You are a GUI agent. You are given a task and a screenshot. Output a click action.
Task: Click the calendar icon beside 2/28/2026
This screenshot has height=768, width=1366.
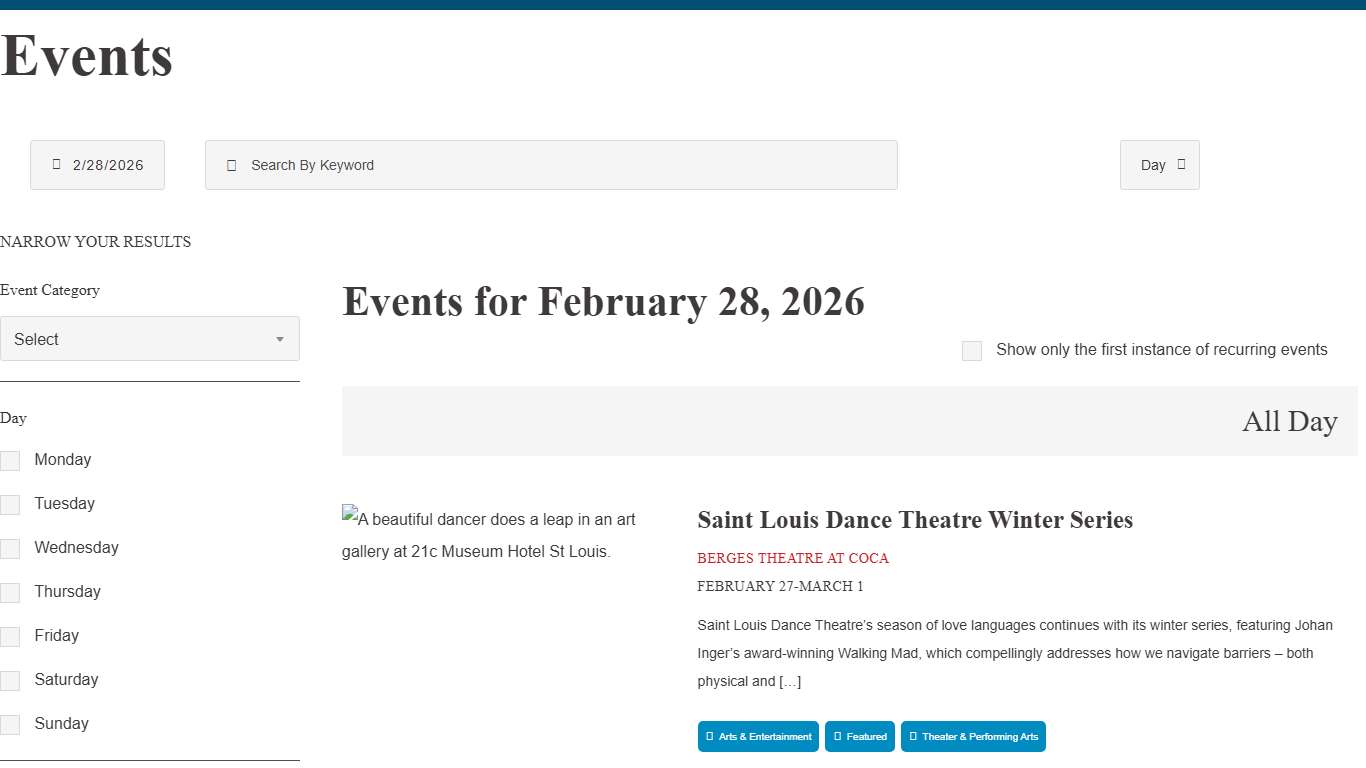pos(57,164)
